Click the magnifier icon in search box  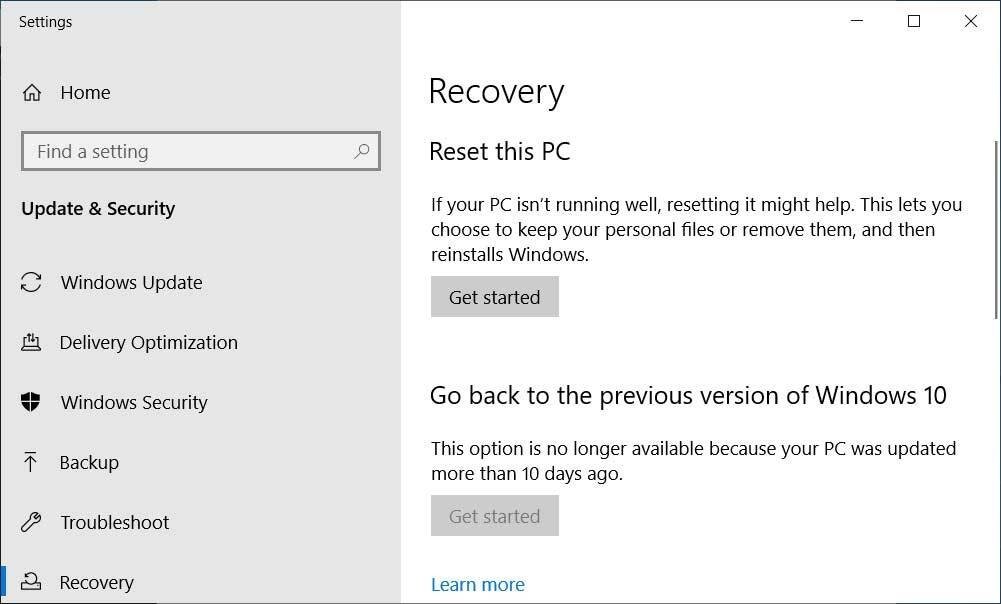pos(361,152)
